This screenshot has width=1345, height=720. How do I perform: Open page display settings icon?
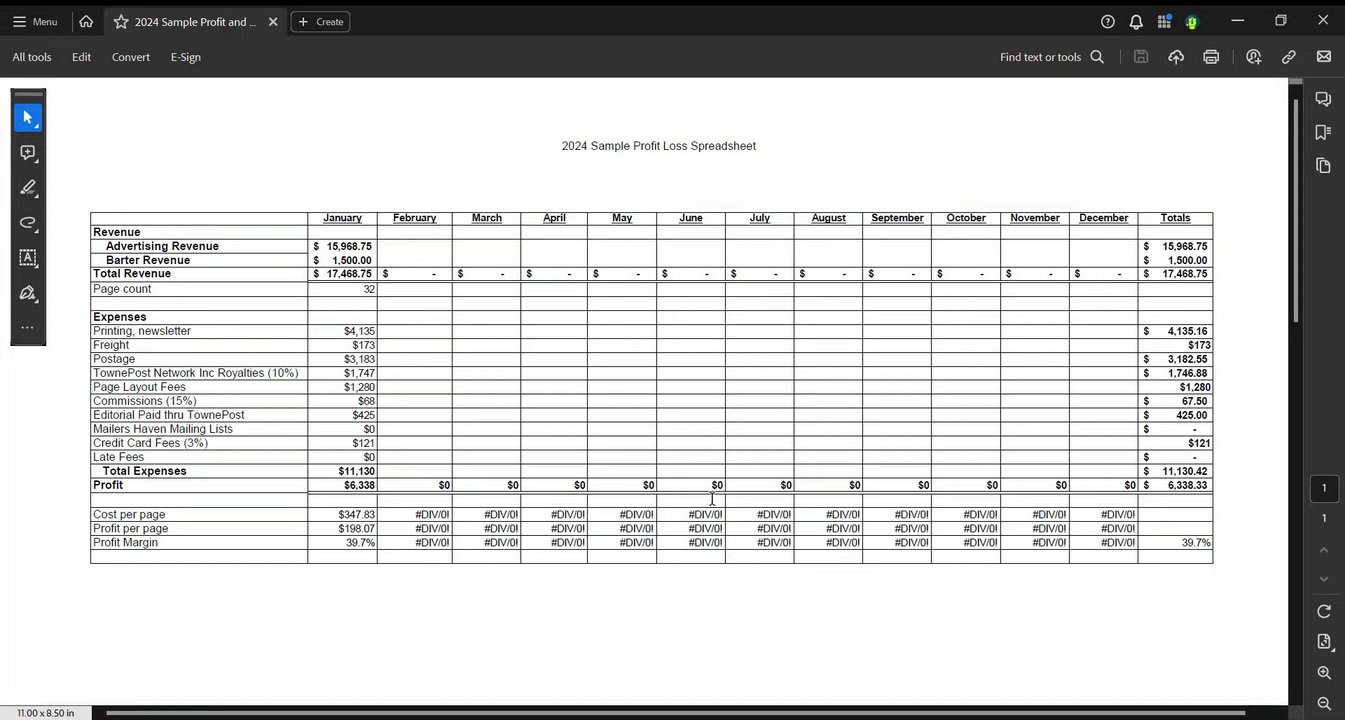point(1324,642)
